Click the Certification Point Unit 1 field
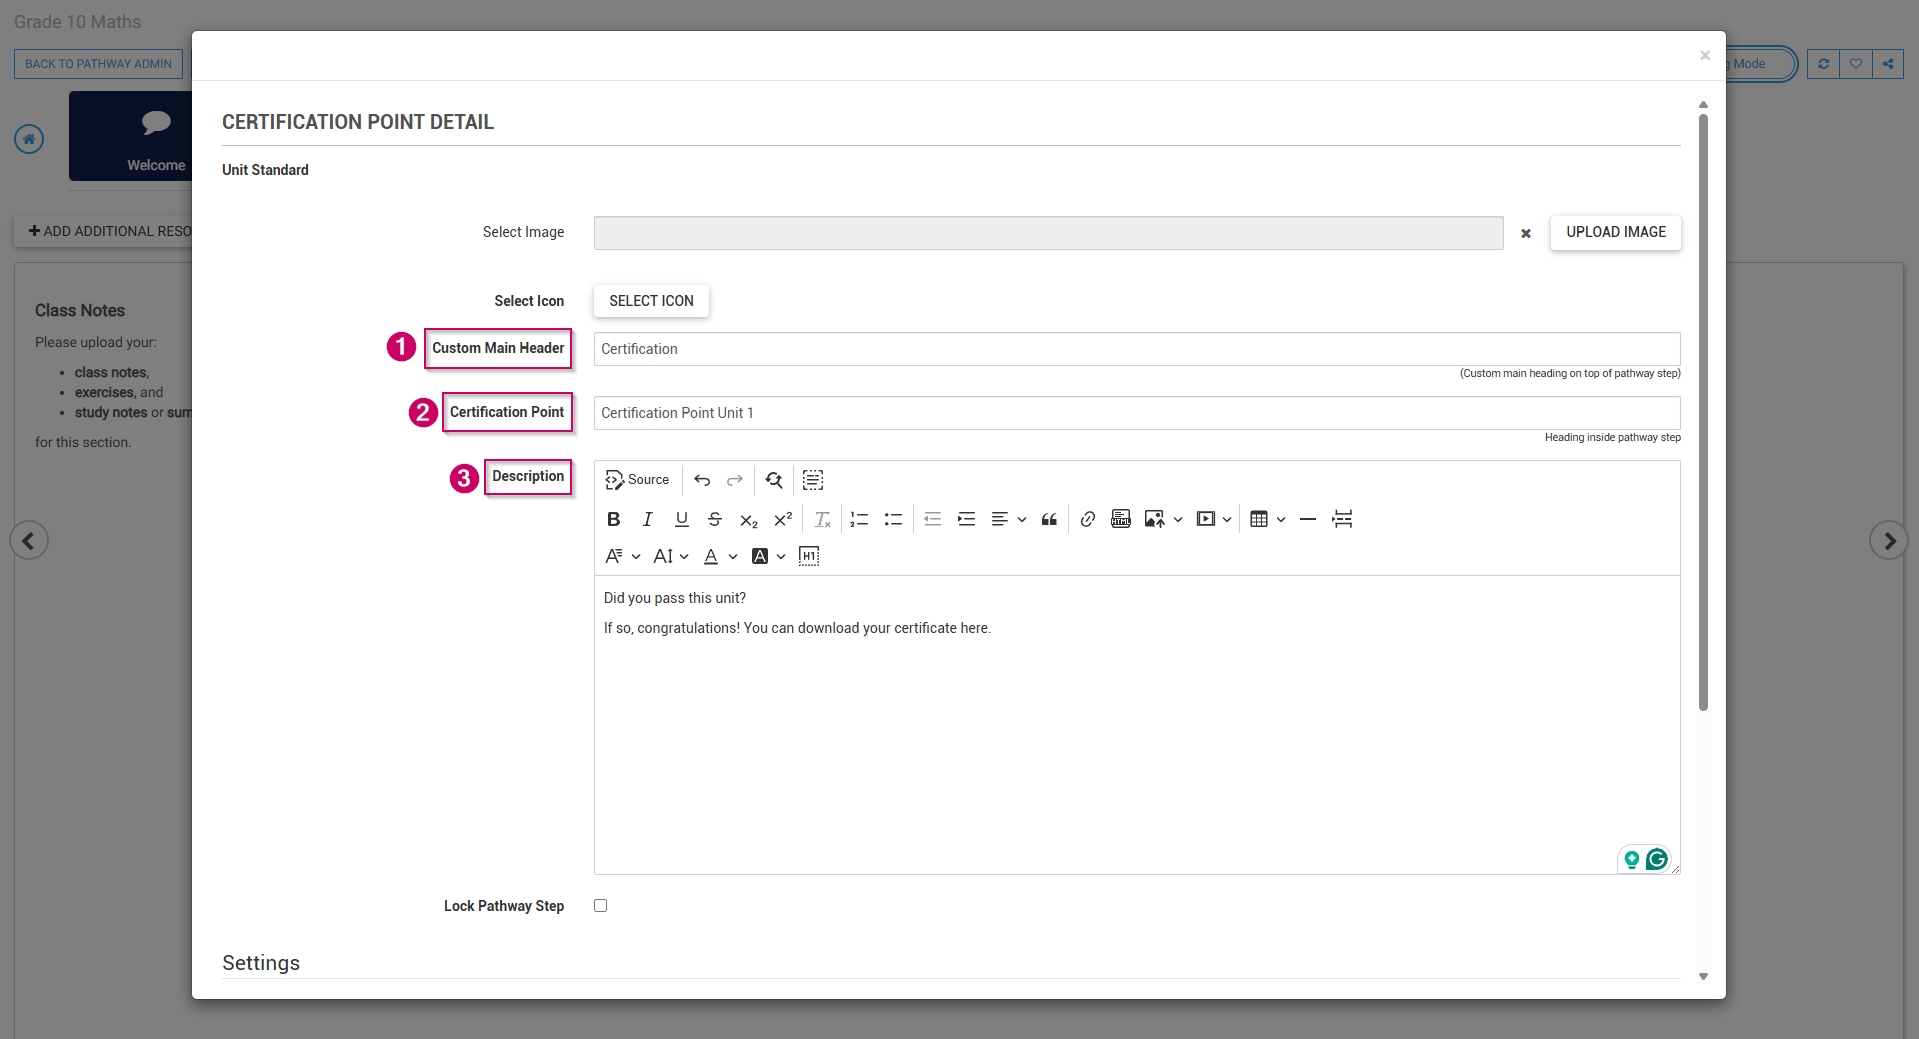 pyautogui.click(x=1137, y=413)
